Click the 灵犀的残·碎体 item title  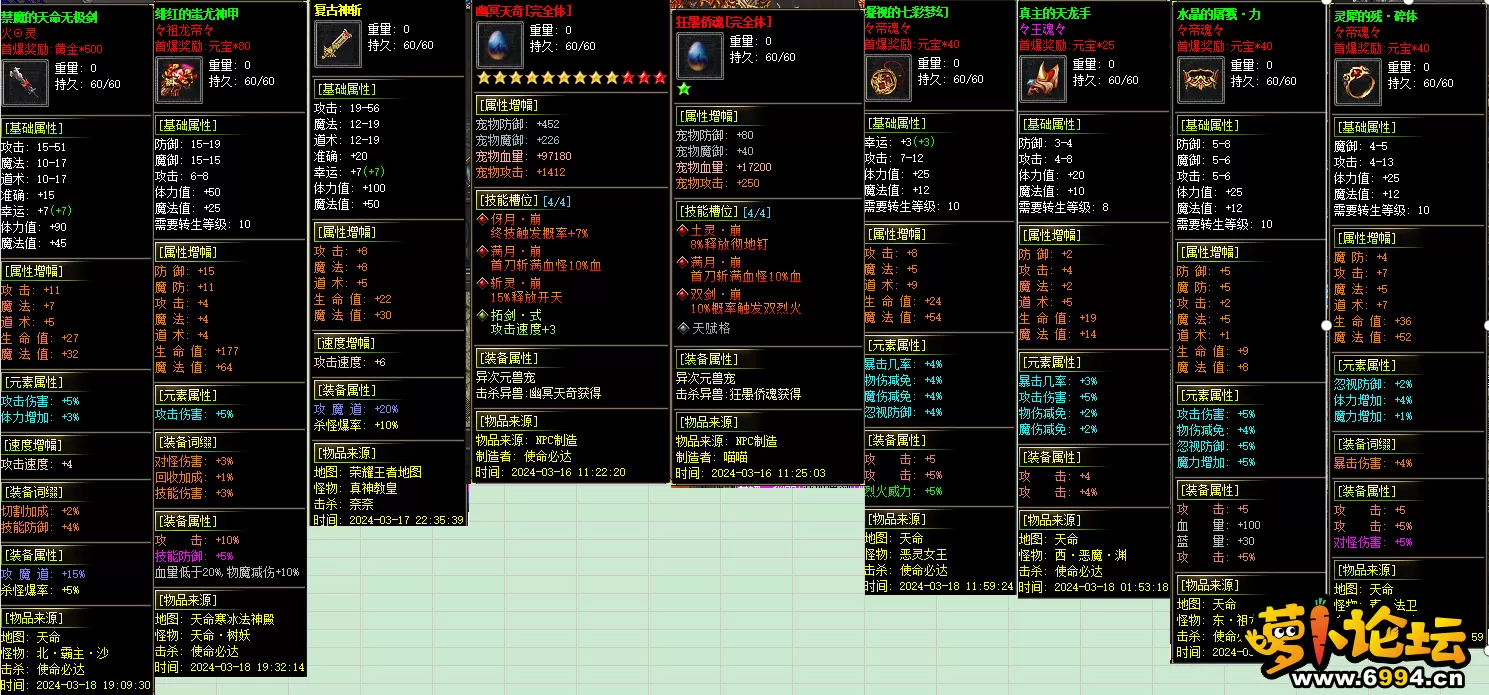click(1376, 16)
